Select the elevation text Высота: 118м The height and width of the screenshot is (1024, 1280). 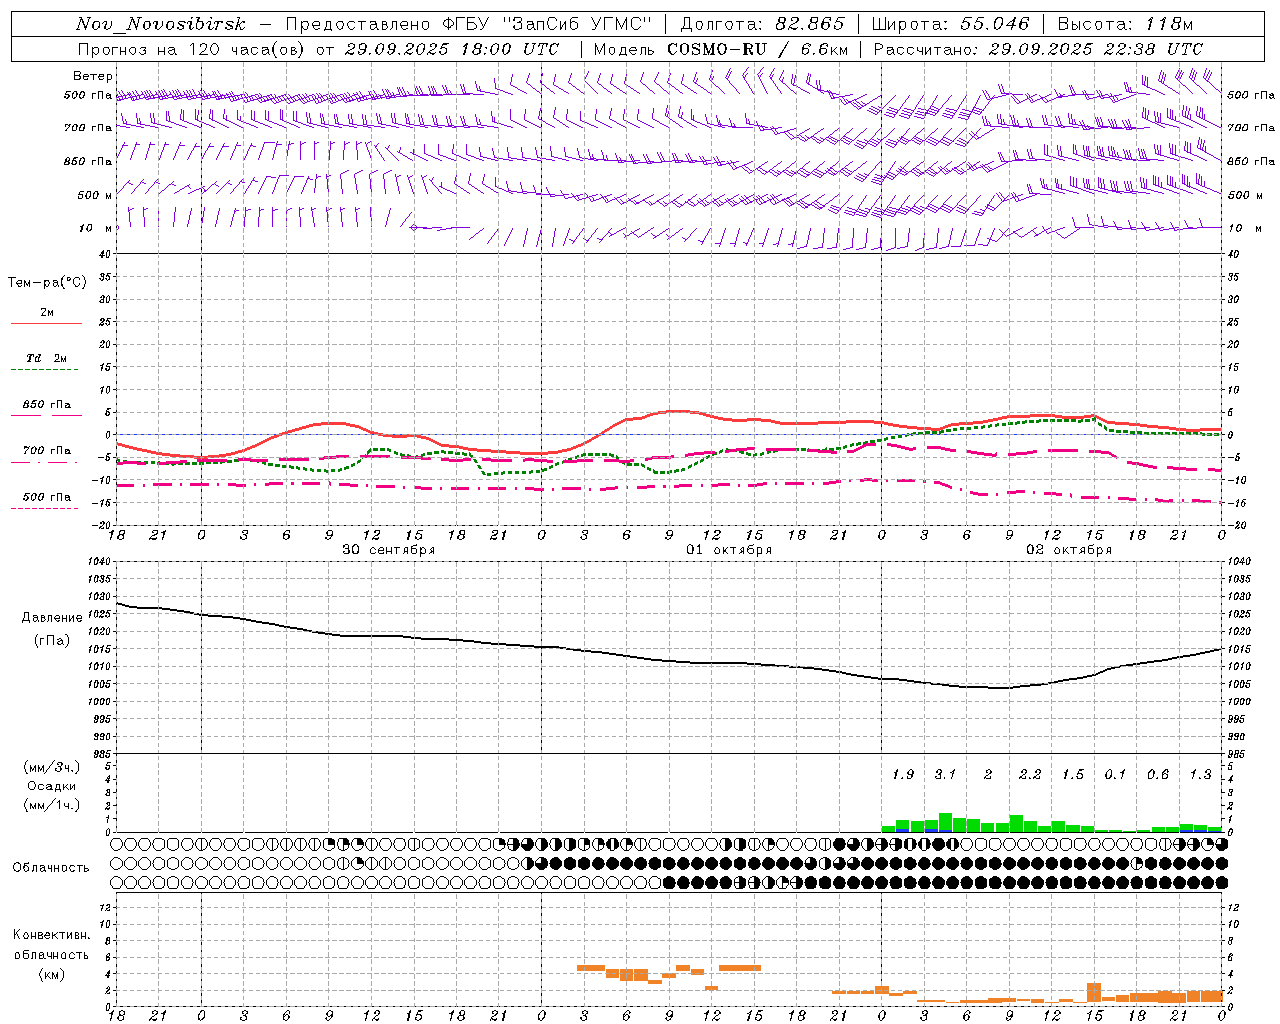[x=1125, y=24]
